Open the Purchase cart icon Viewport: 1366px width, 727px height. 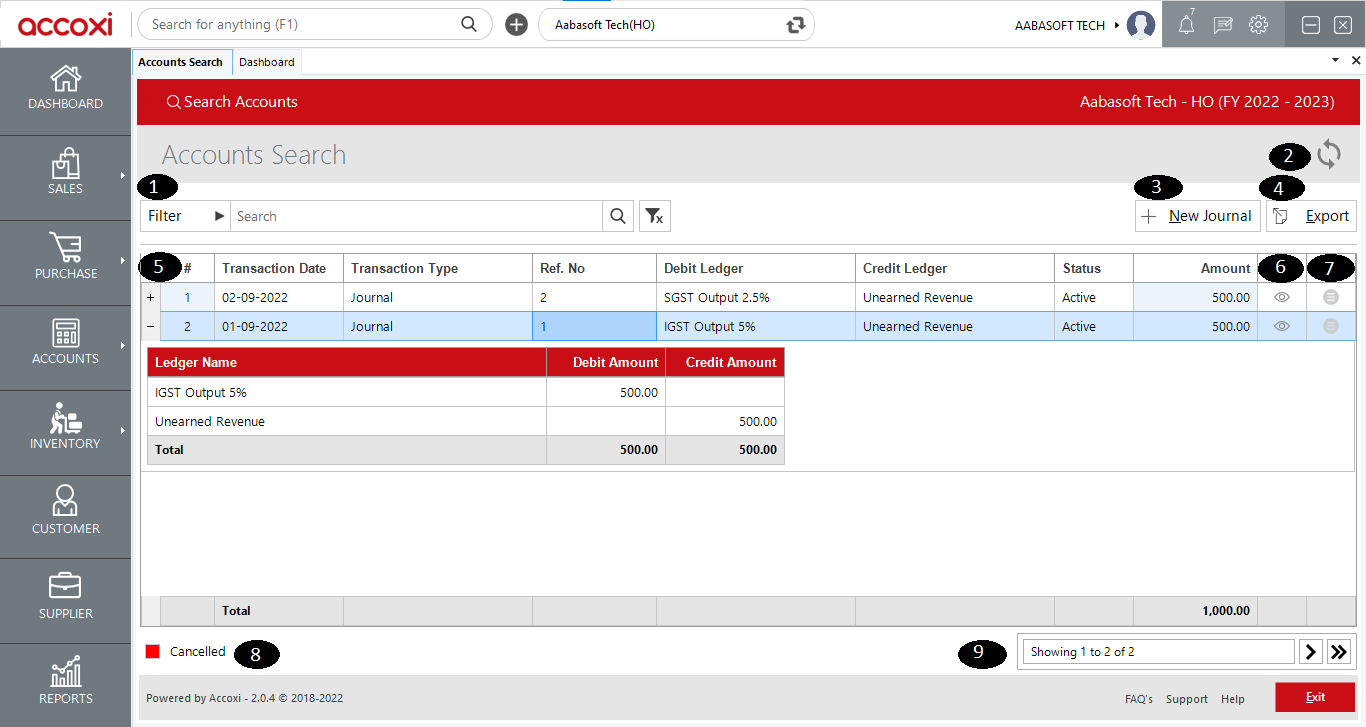pyautogui.click(x=65, y=248)
